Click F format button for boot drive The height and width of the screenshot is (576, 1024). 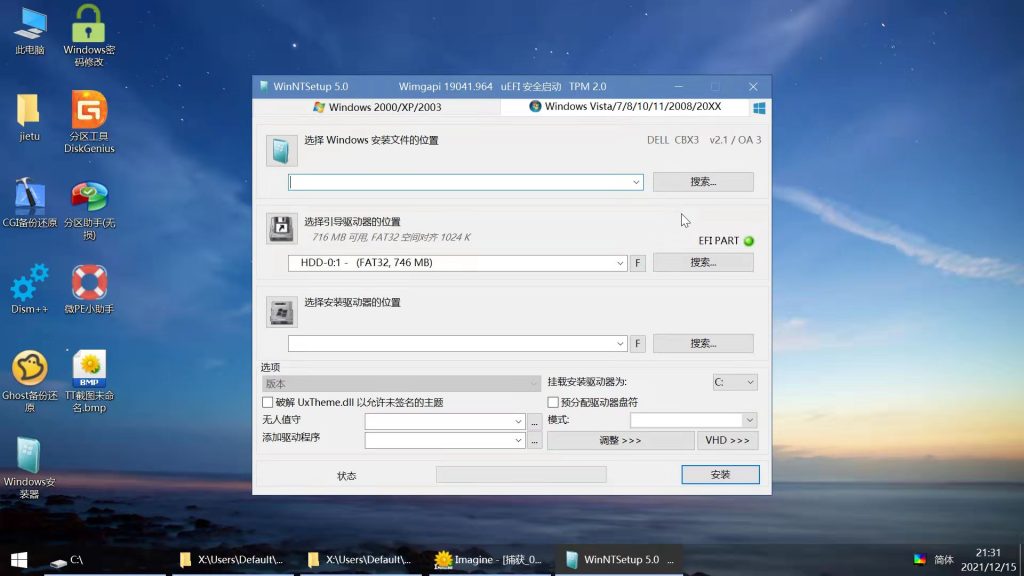click(x=638, y=263)
